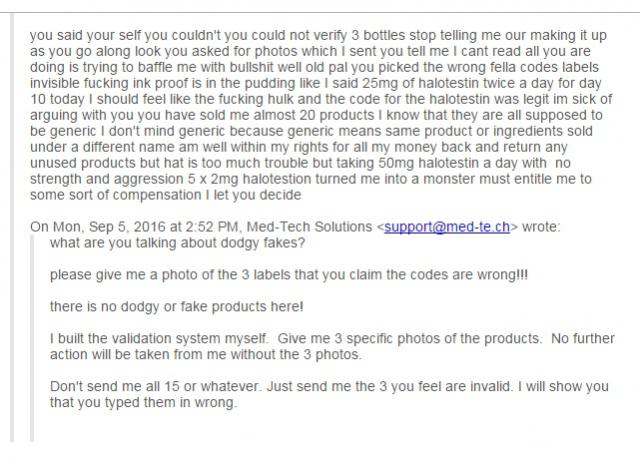Image resolution: width=640 pixels, height=465 pixels.
Task: Click the horizontal divider line above the message
Action: pyautogui.click(x=320, y=13)
